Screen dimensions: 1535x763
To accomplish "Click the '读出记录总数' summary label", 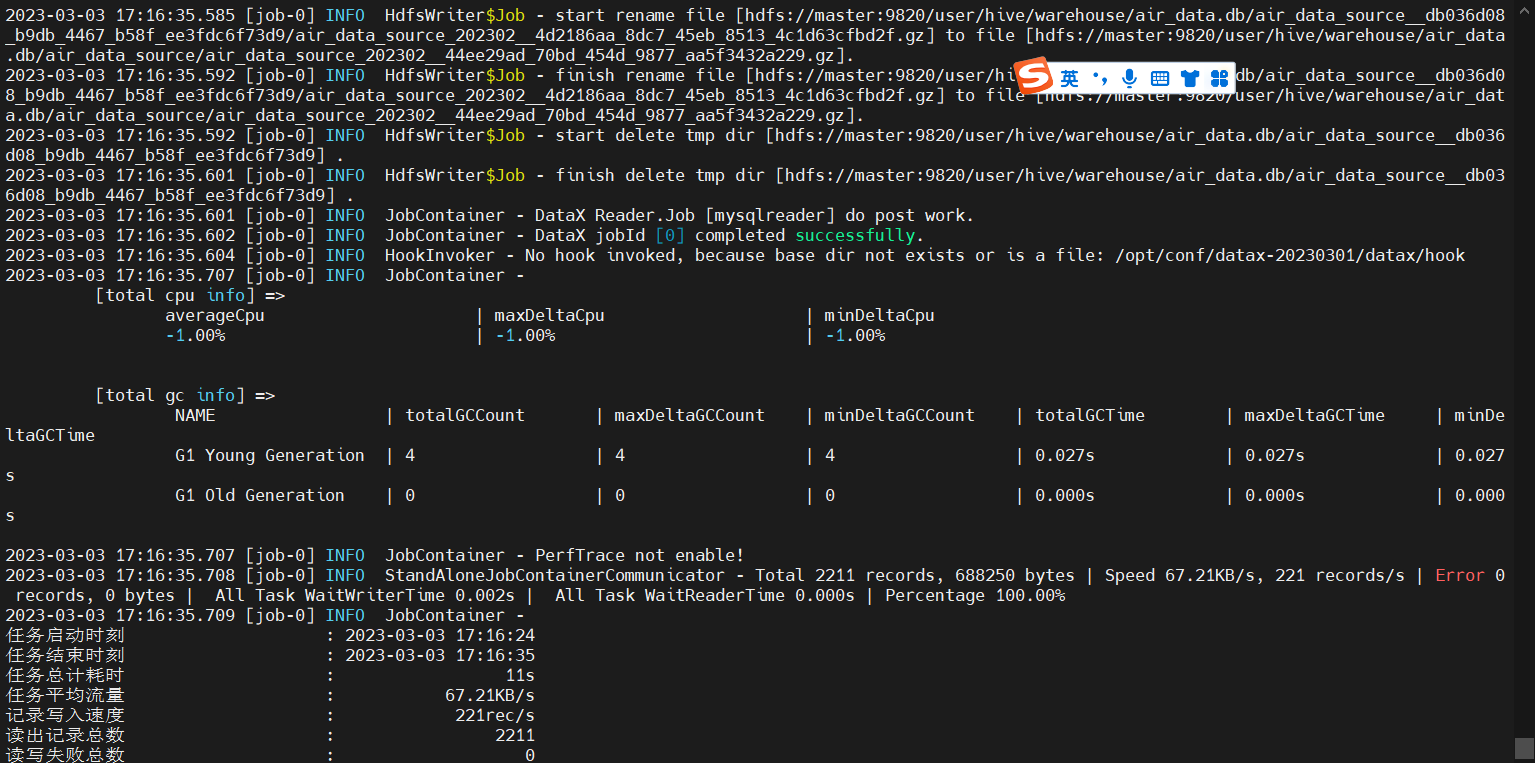I will pyautogui.click(x=65, y=736).
